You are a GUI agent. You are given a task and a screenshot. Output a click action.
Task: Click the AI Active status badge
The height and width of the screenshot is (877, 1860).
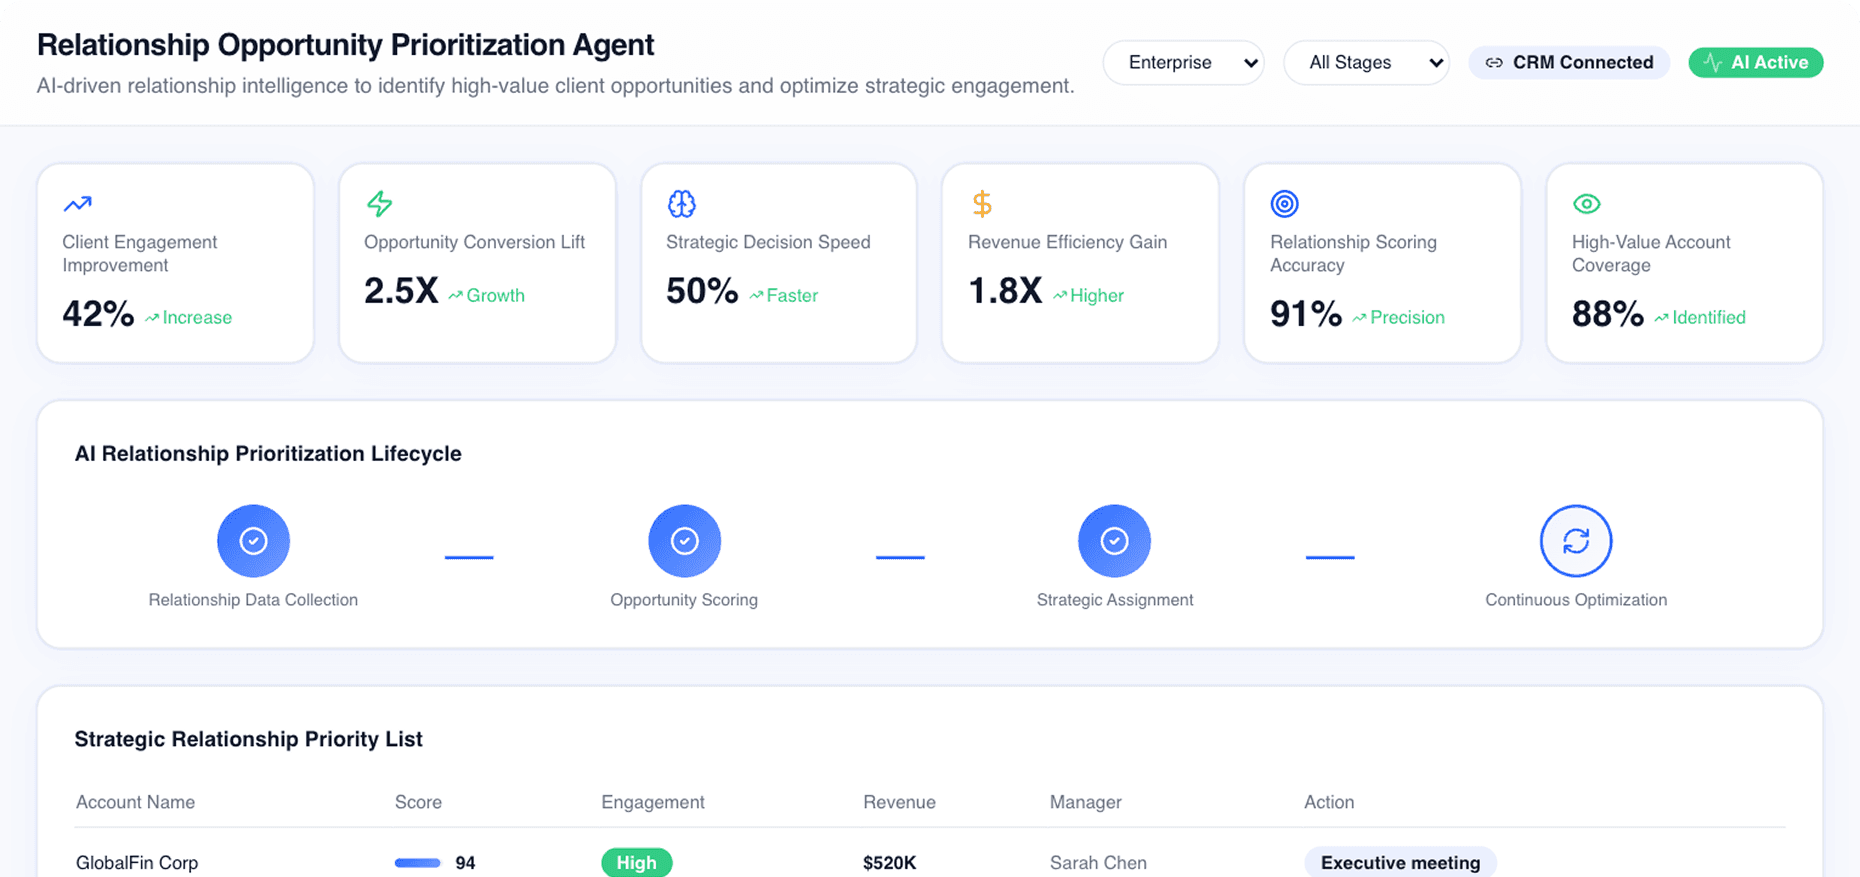click(x=1756, y=62)
